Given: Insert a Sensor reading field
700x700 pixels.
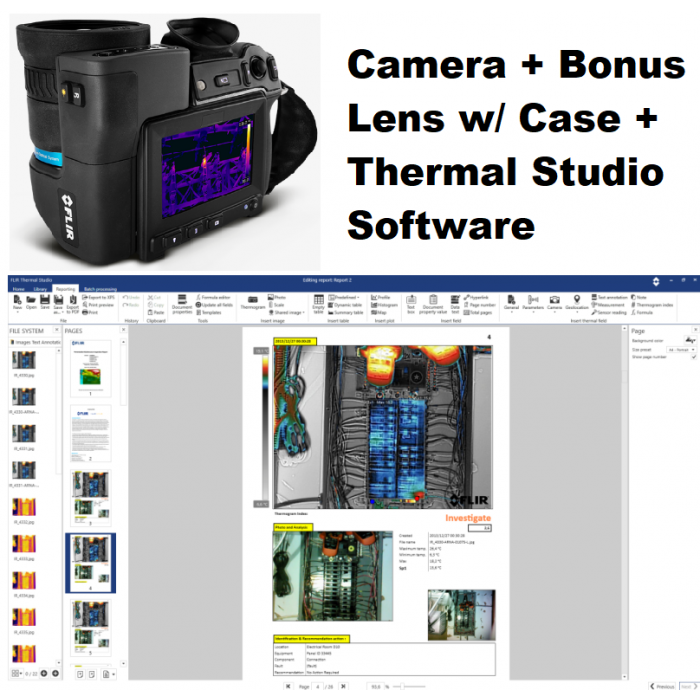Looking at the screenshot, I should 609,312.
